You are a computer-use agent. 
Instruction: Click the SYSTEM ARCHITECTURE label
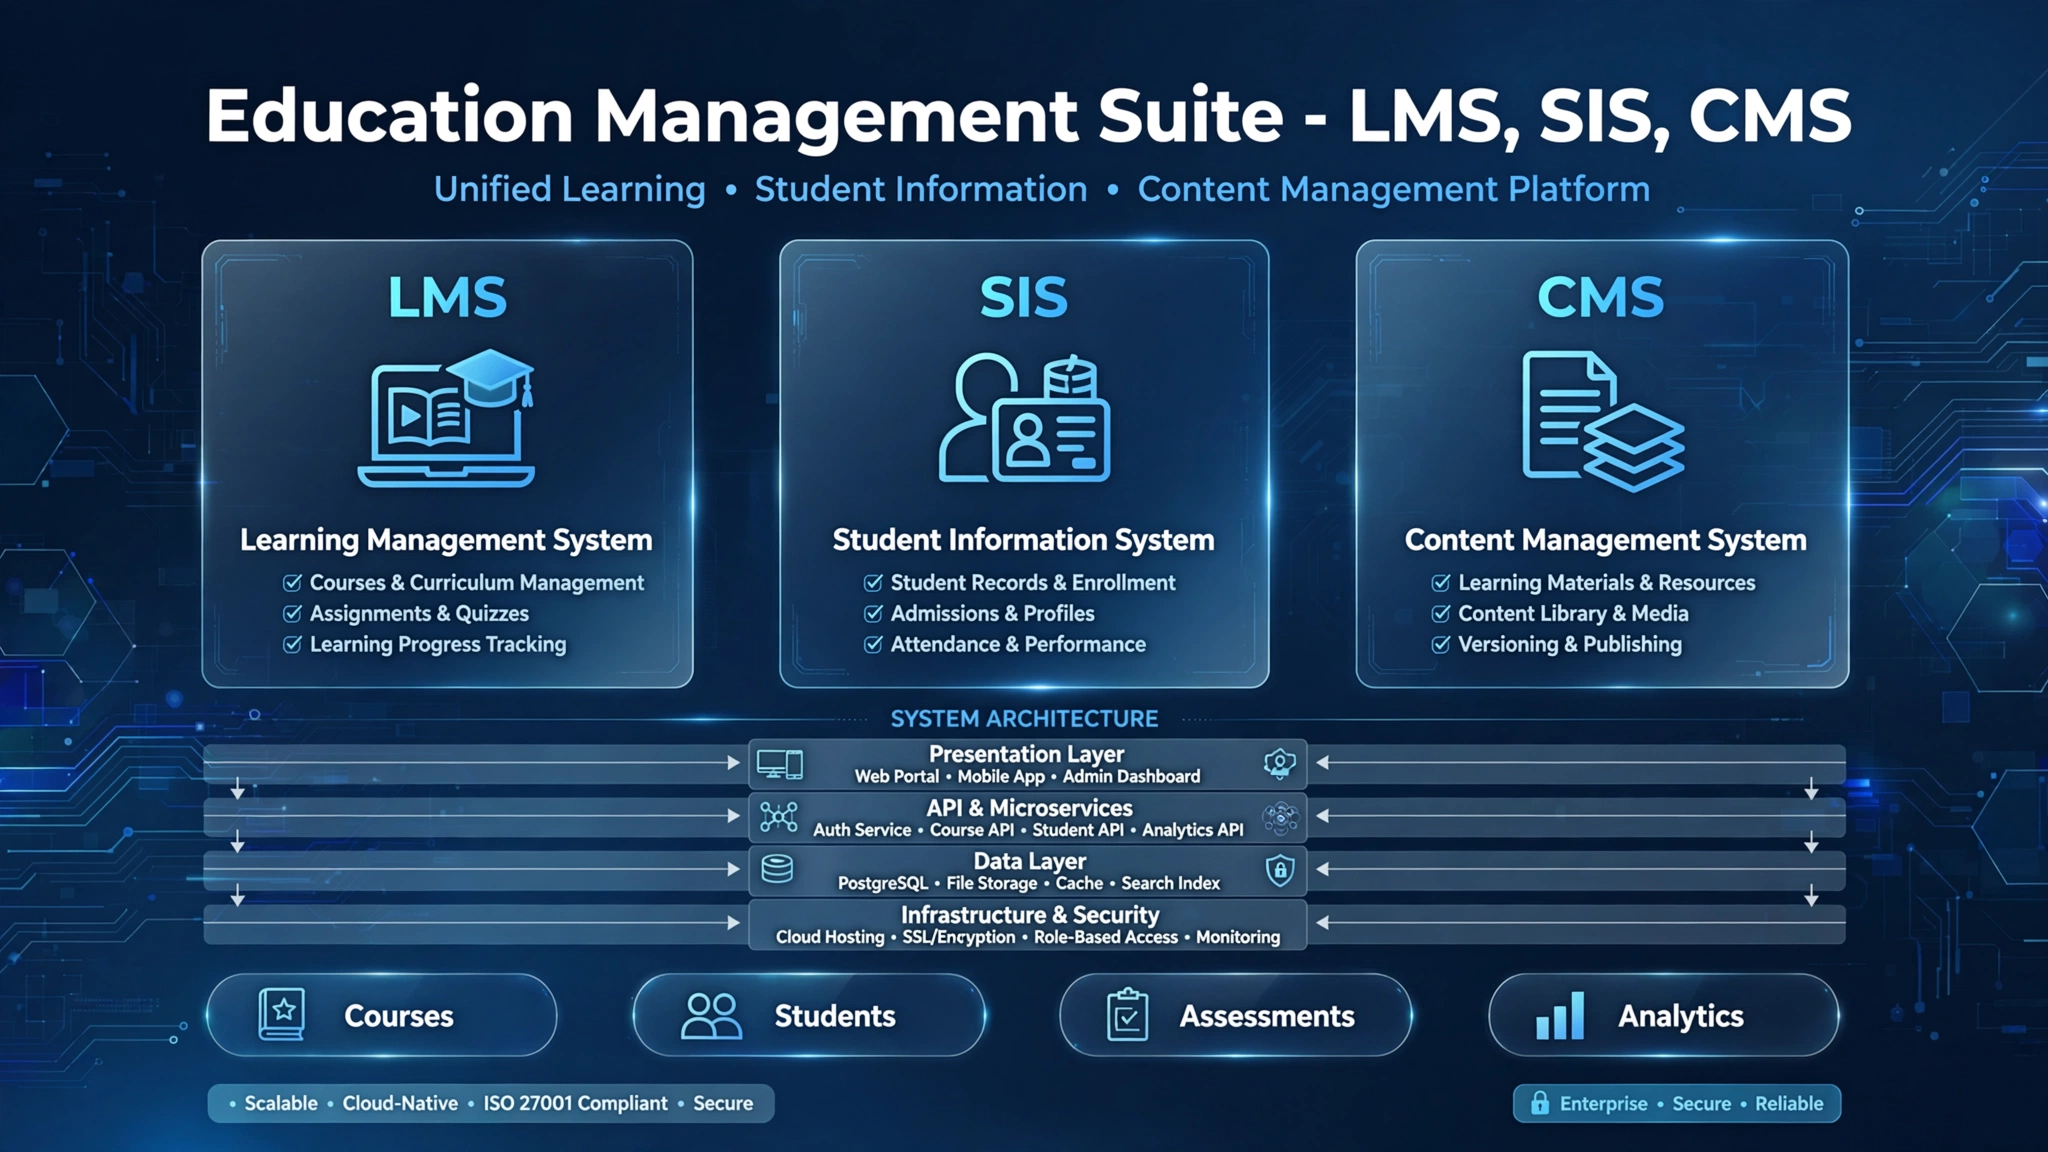(1024, 718)
